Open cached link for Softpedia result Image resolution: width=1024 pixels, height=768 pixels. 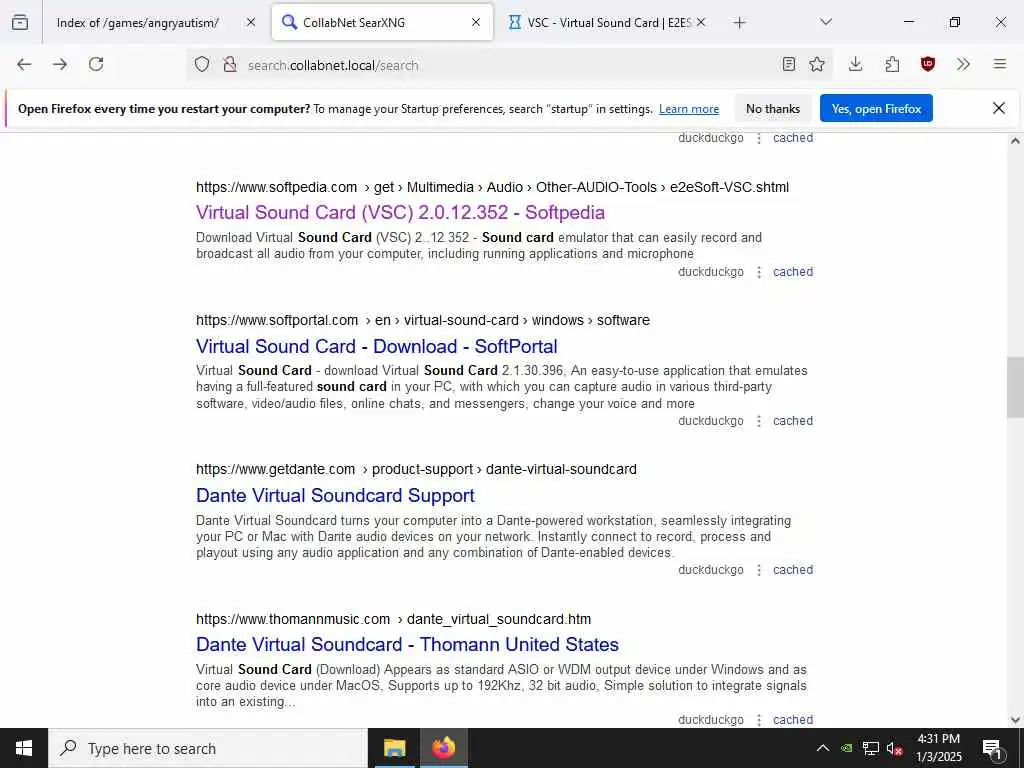793,272
